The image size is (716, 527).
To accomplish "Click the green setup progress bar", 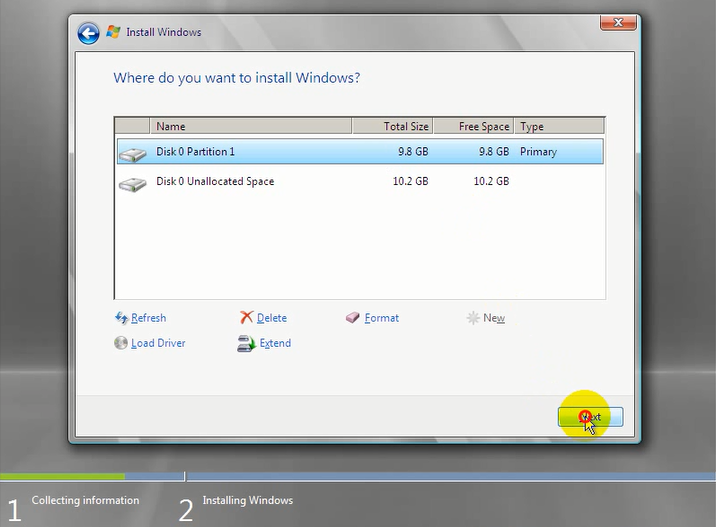I will pyautogui.click(x=62, y=476).
